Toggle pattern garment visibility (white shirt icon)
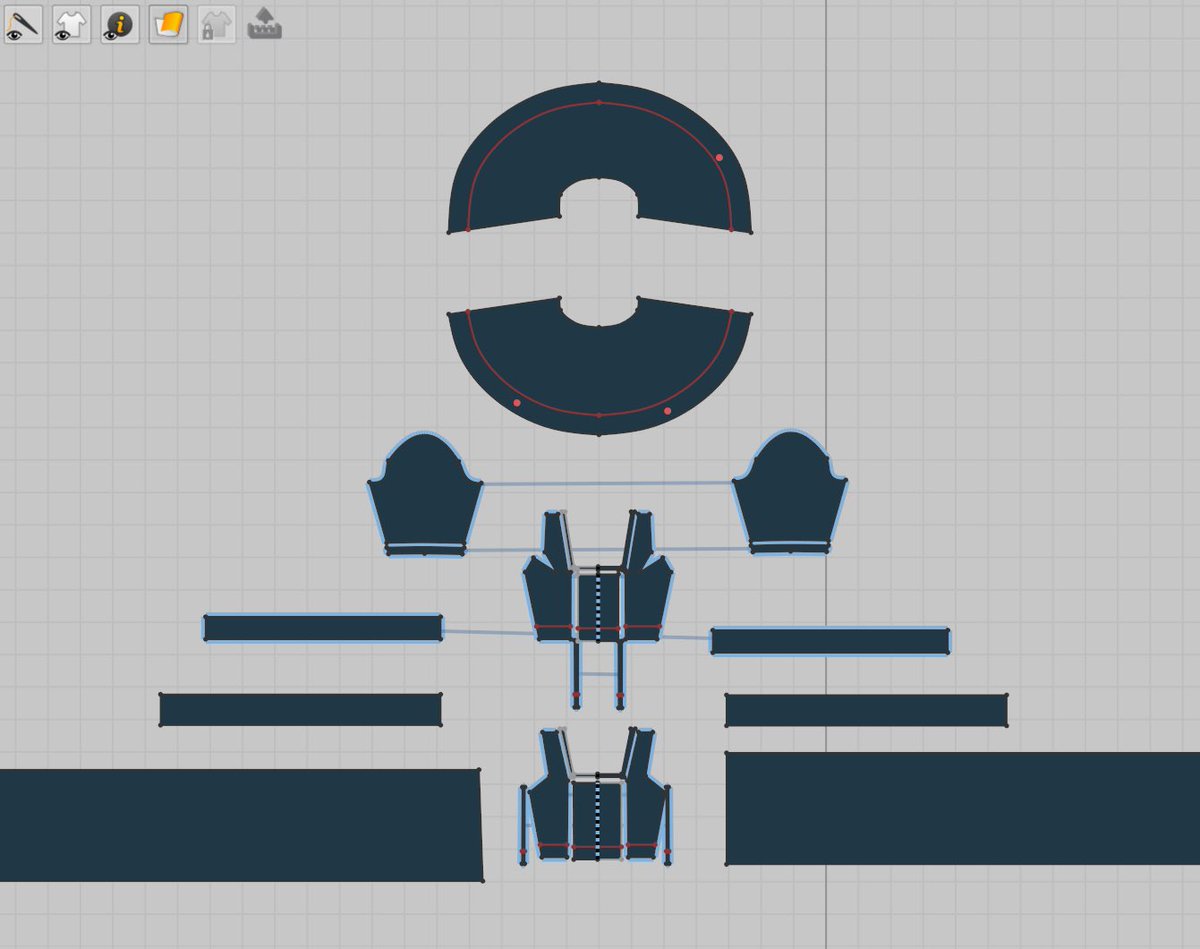 pos(71,23)
